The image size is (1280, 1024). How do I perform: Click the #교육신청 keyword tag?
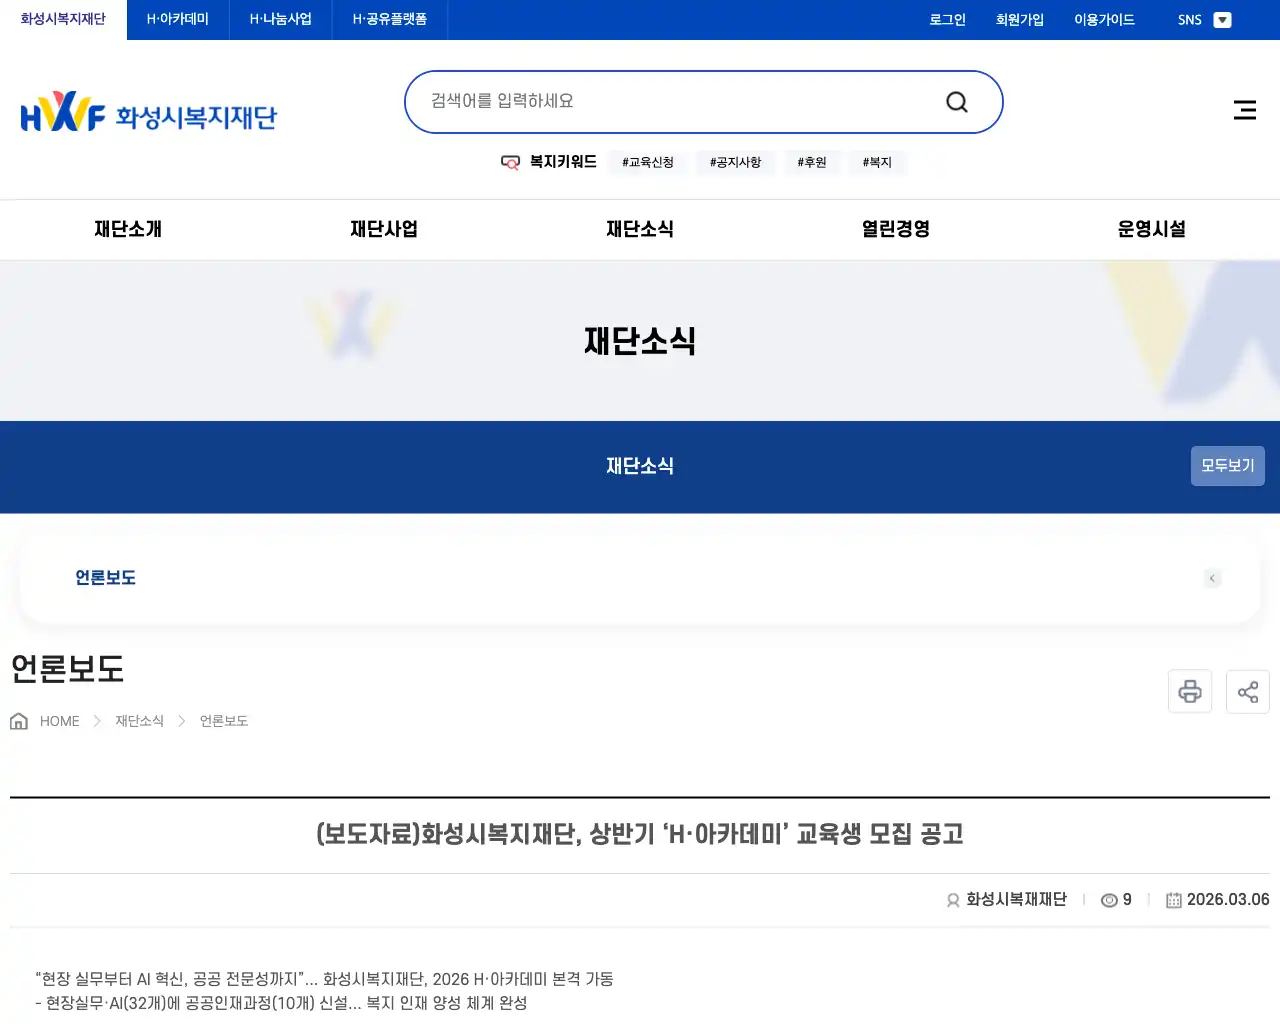coord(647,162)
